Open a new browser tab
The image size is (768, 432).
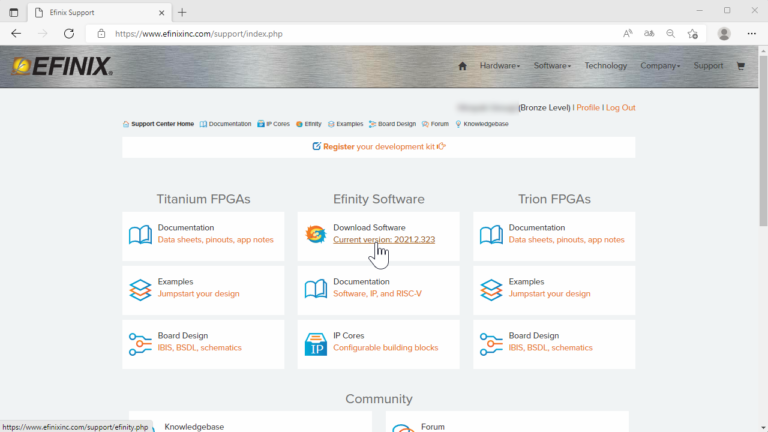pyautogui.click(x=182, y=11)
